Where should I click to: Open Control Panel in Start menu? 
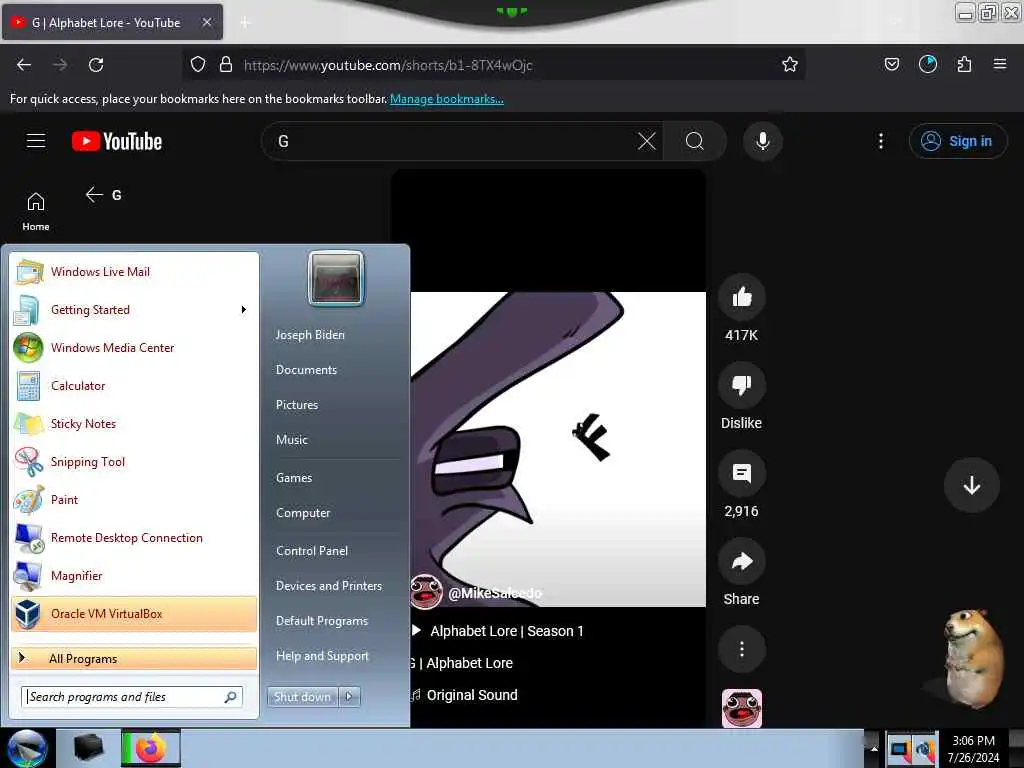[312, 551]
